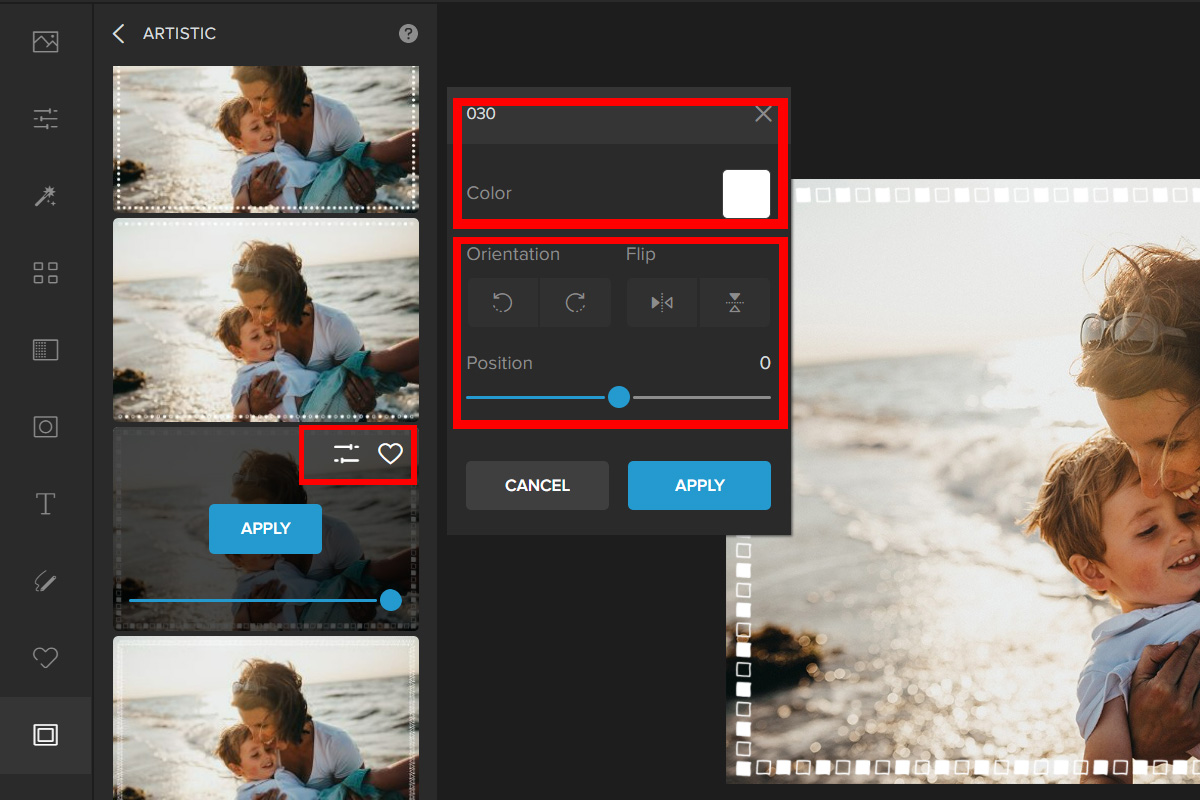Click the Cancel button
The width and height of the screenshot is (1200, 800).
537,486
